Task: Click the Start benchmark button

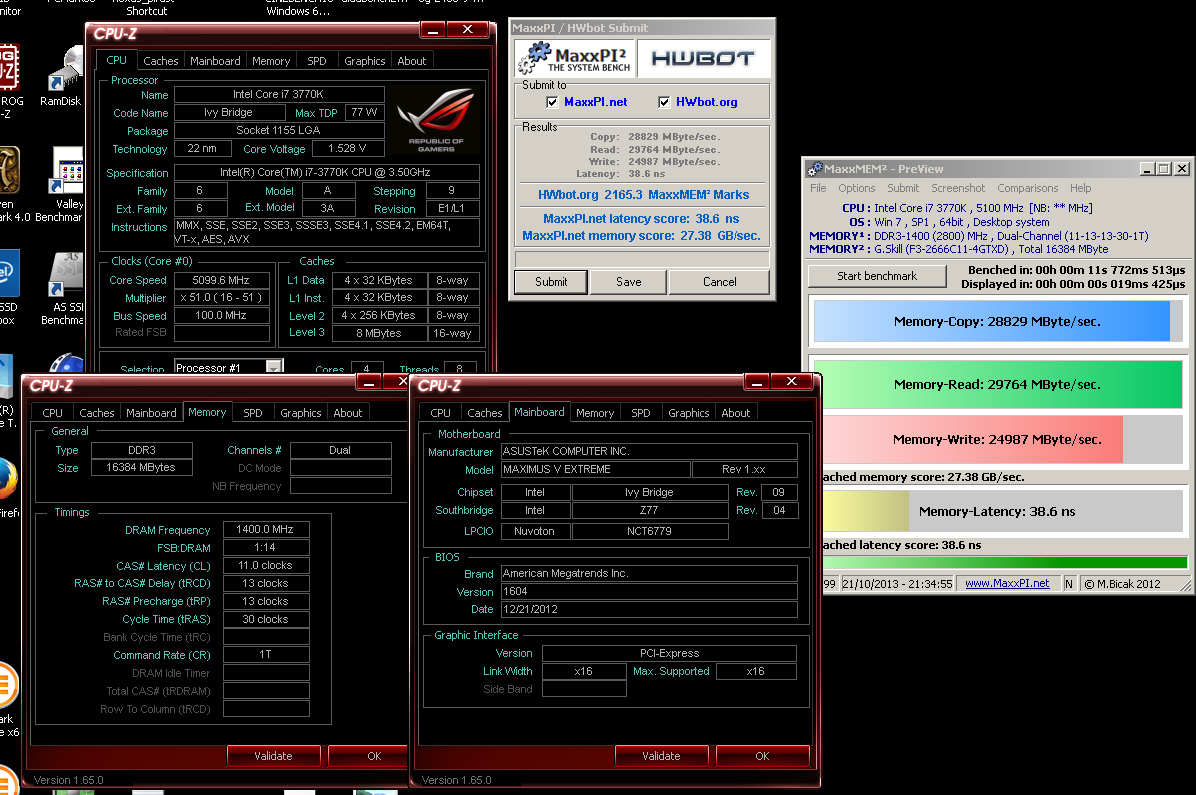Action: pos(877,276)
